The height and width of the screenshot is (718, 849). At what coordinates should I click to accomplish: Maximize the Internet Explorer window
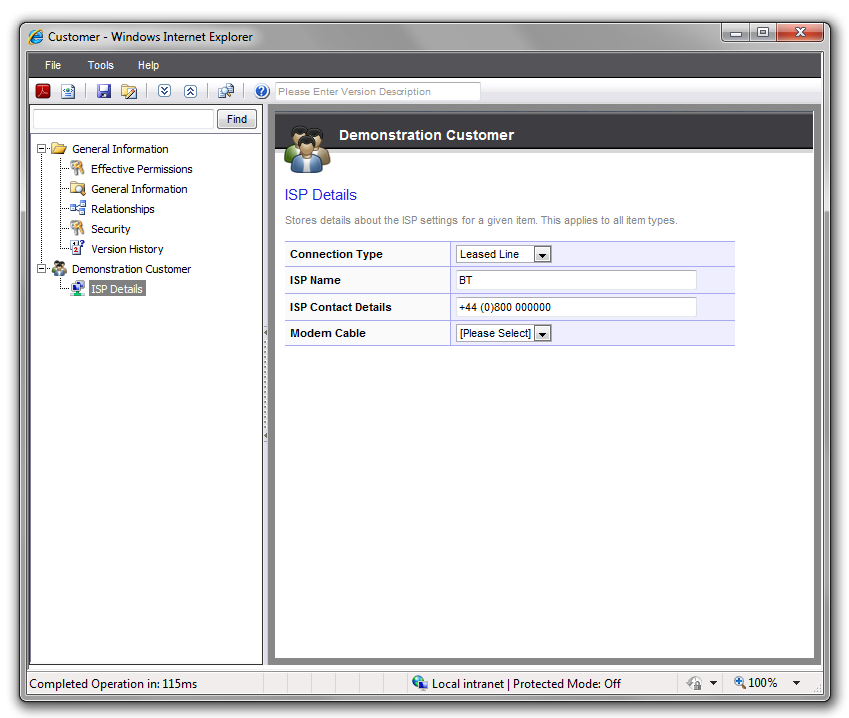point(763,33)
